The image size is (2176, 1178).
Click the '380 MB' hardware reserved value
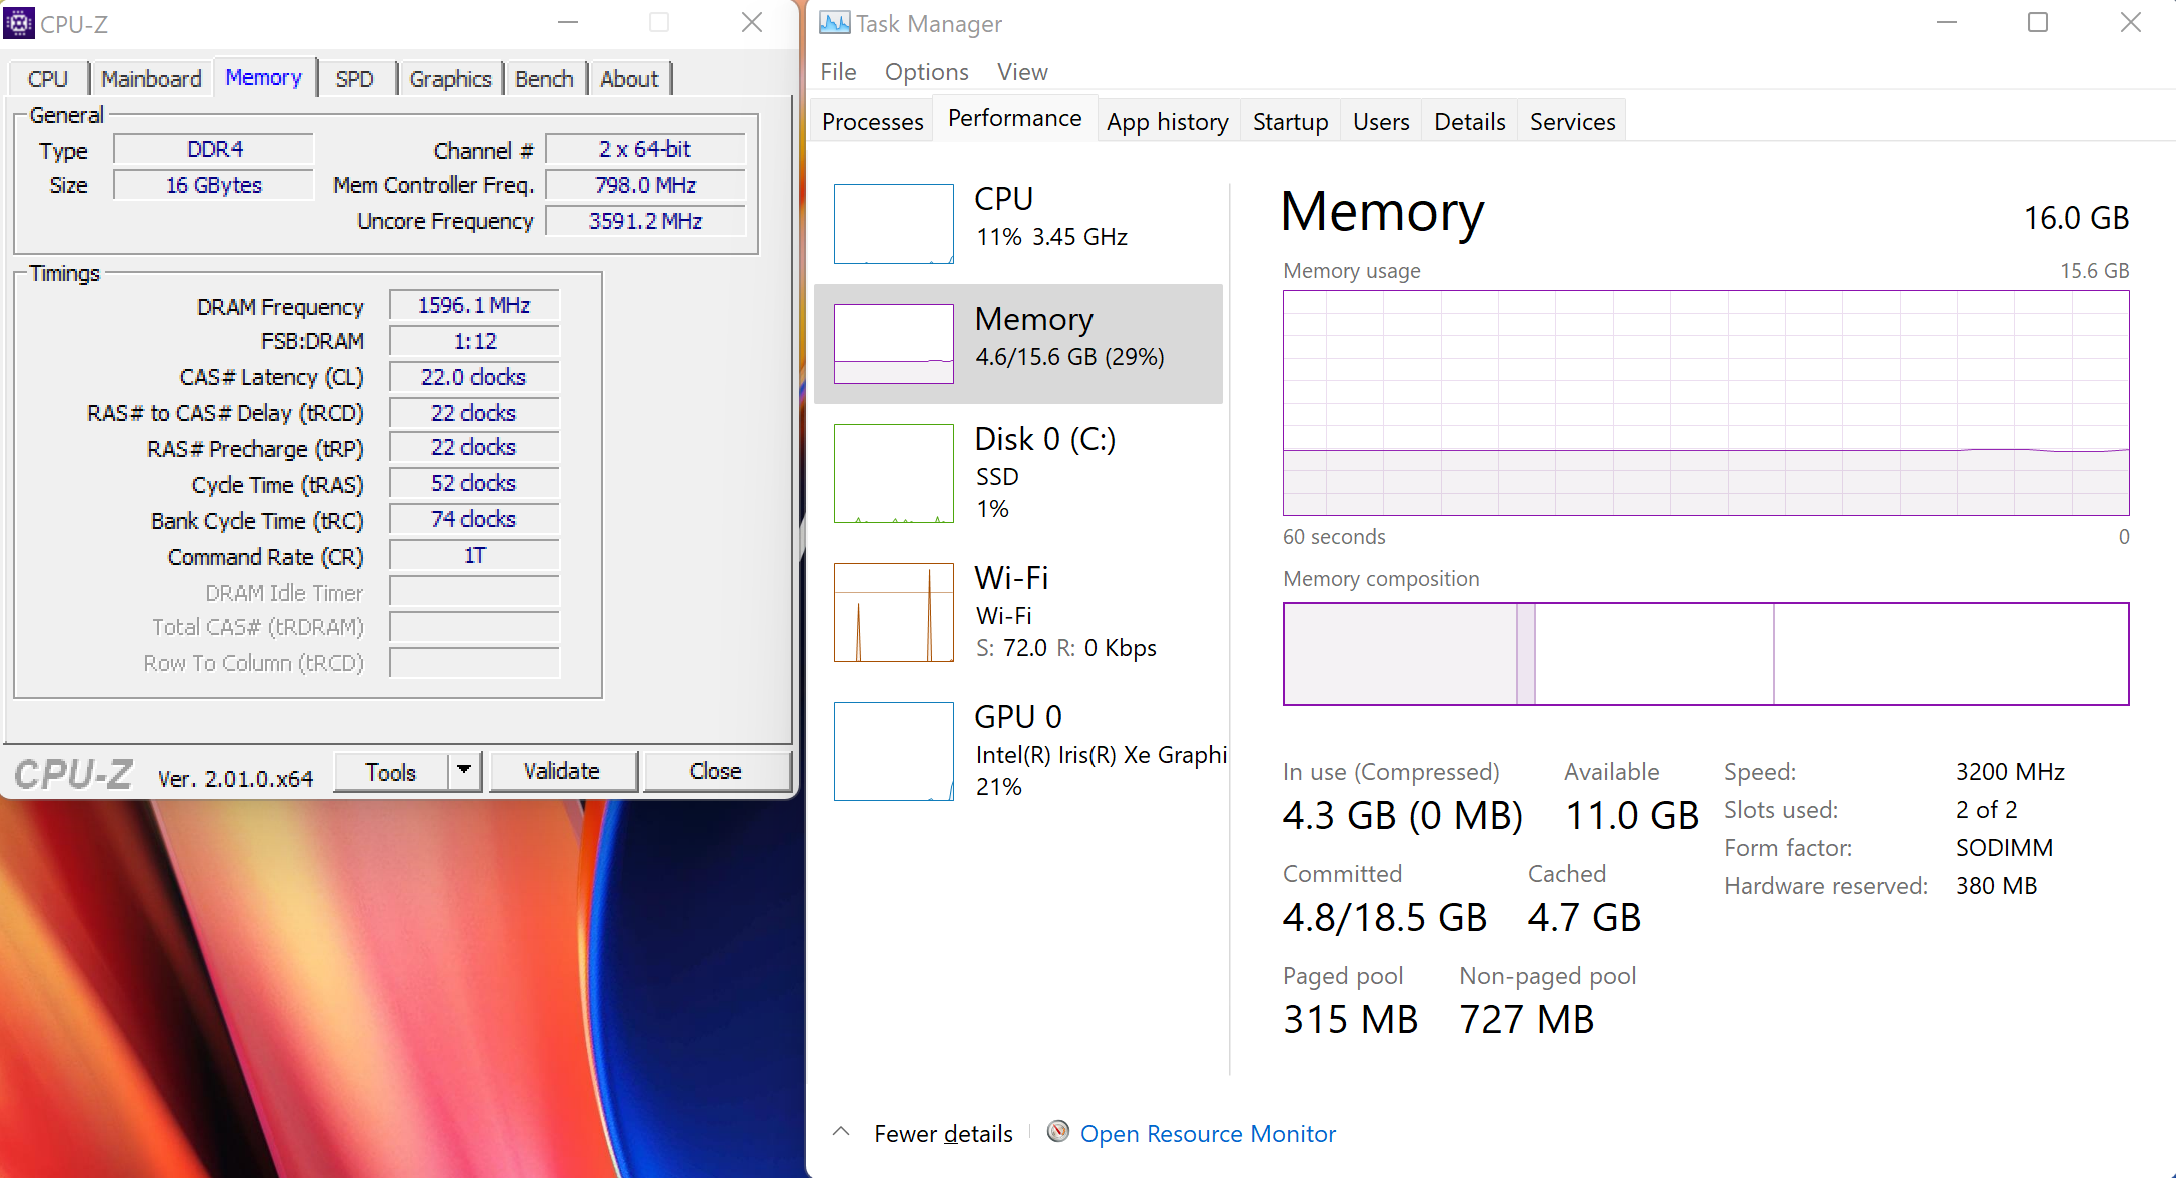point(1996,886)
